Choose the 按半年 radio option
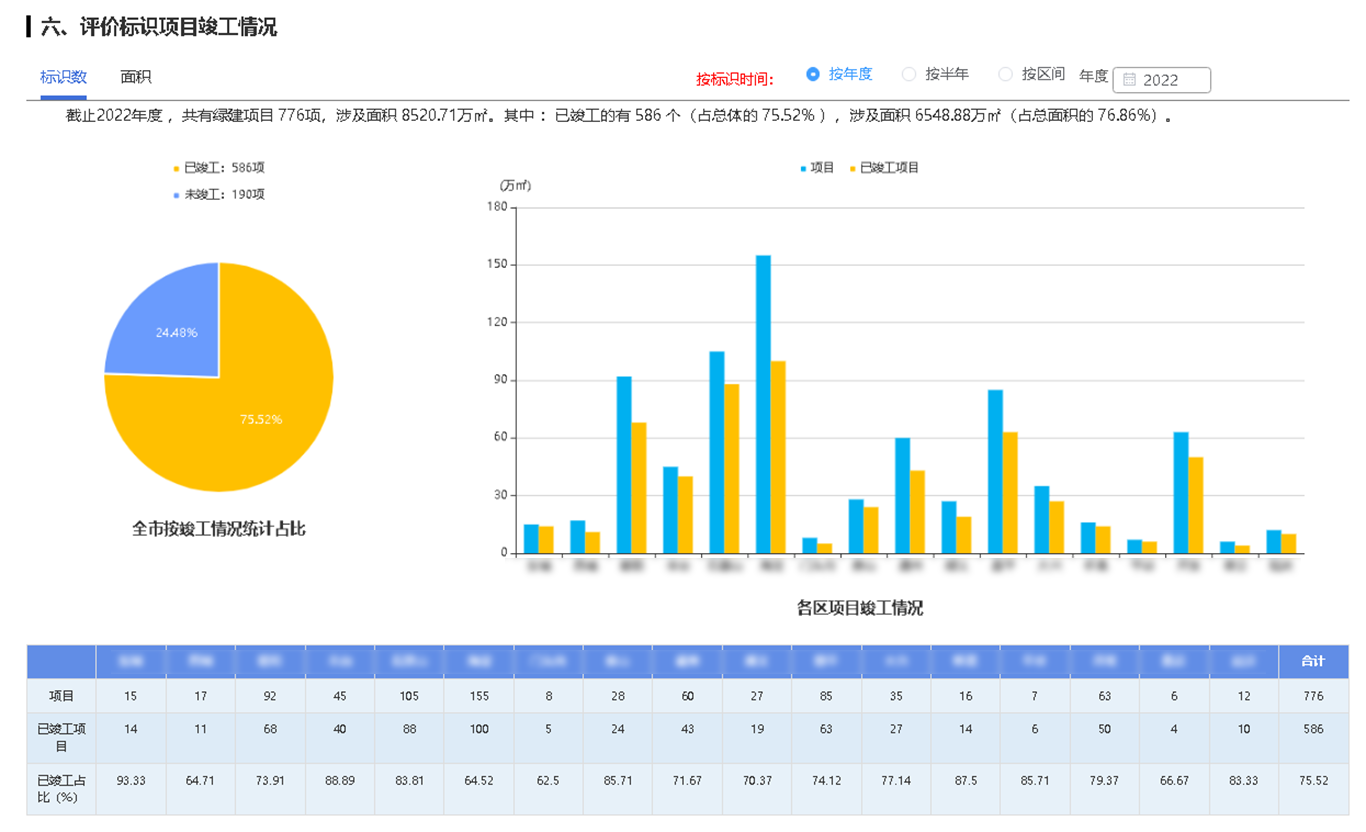Viewport: 1366px width, 832px height. coord(909,74)
